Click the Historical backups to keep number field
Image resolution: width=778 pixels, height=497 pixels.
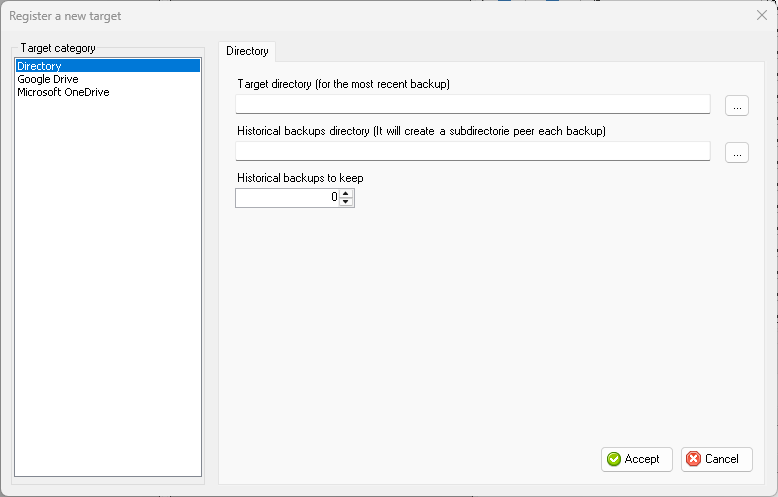point(288,197)
